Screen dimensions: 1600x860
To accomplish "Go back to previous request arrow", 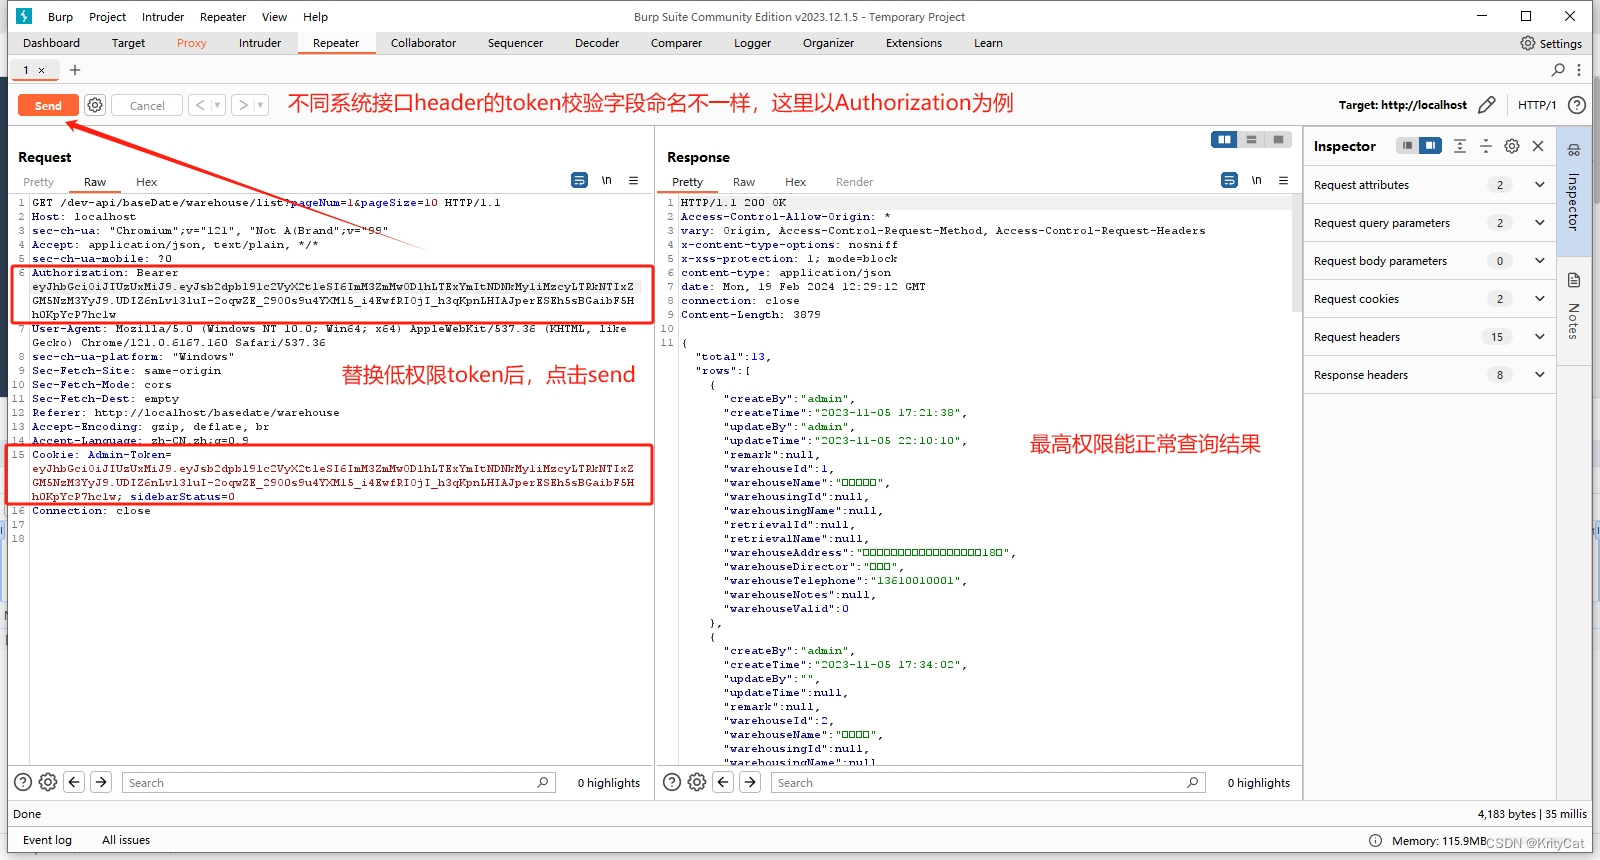I will [200, 105].
